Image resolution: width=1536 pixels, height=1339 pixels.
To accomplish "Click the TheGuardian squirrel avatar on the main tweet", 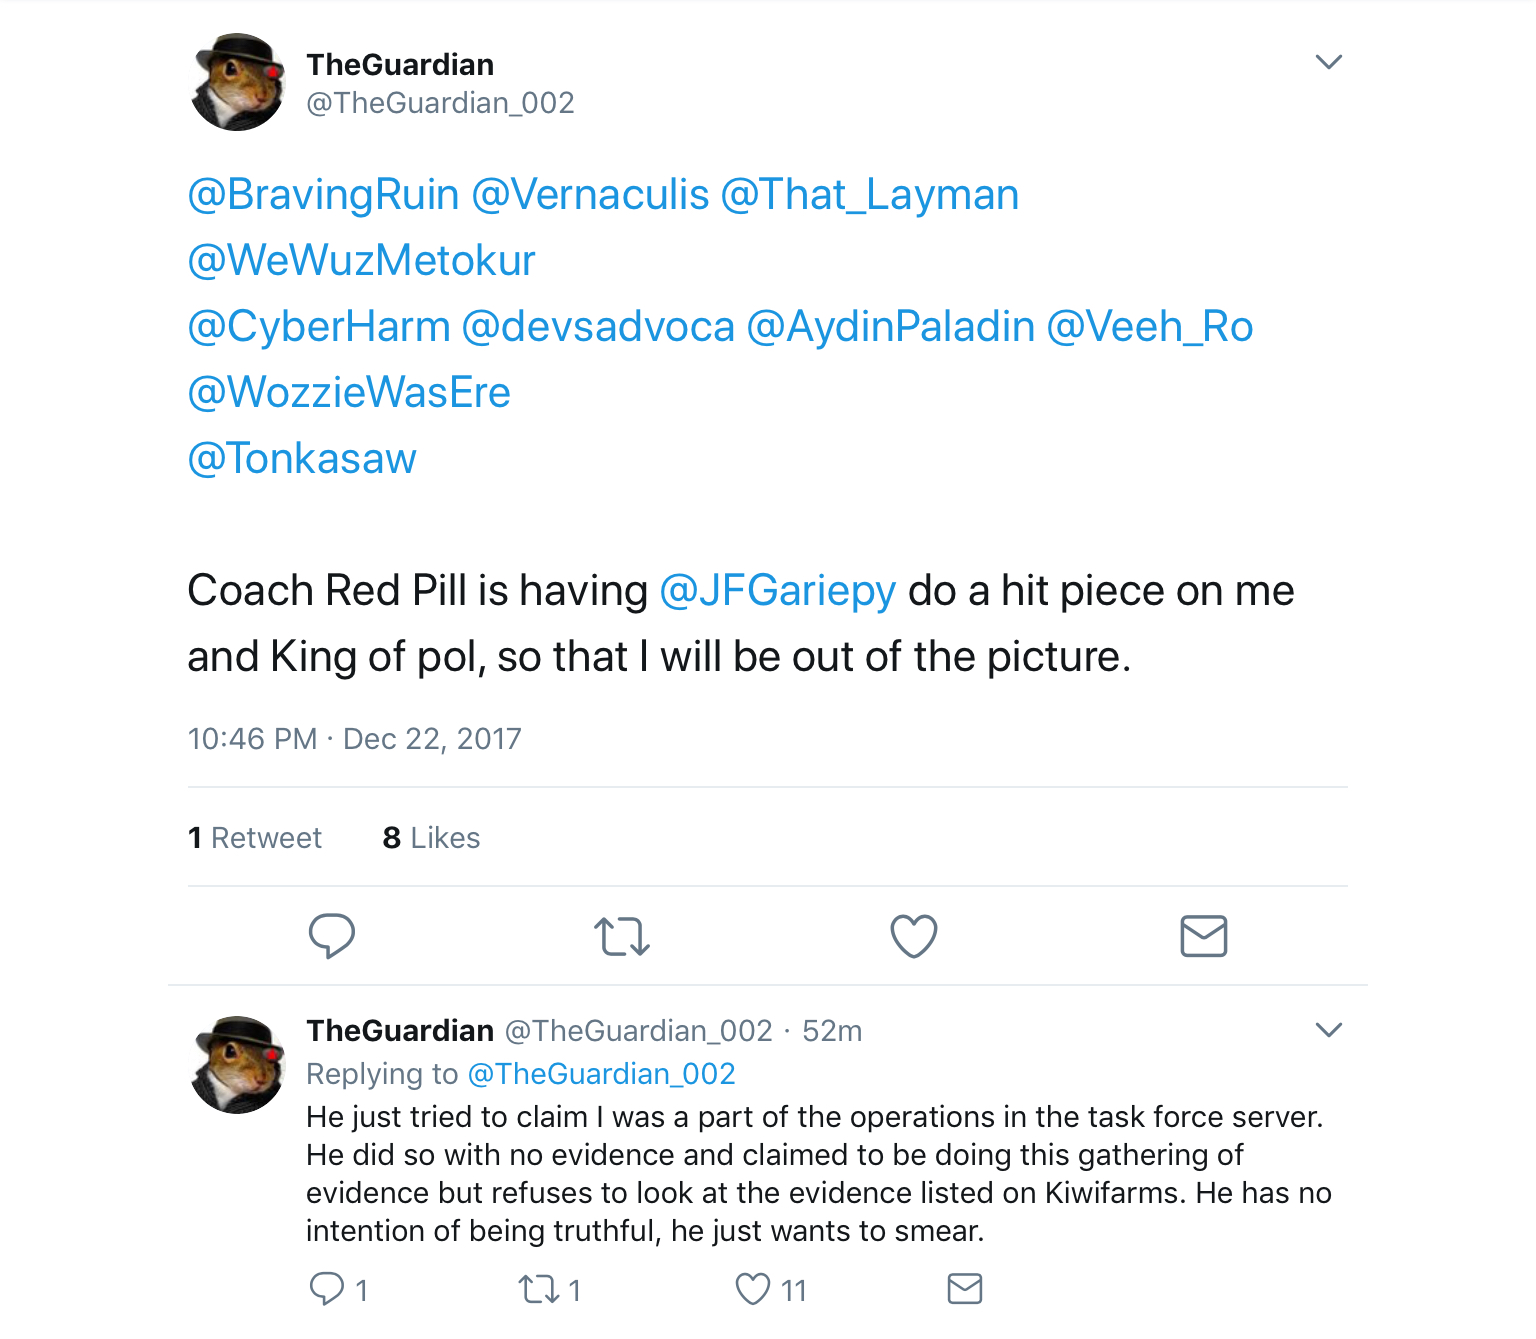I will pyautogui.click(x=238, y=82).
